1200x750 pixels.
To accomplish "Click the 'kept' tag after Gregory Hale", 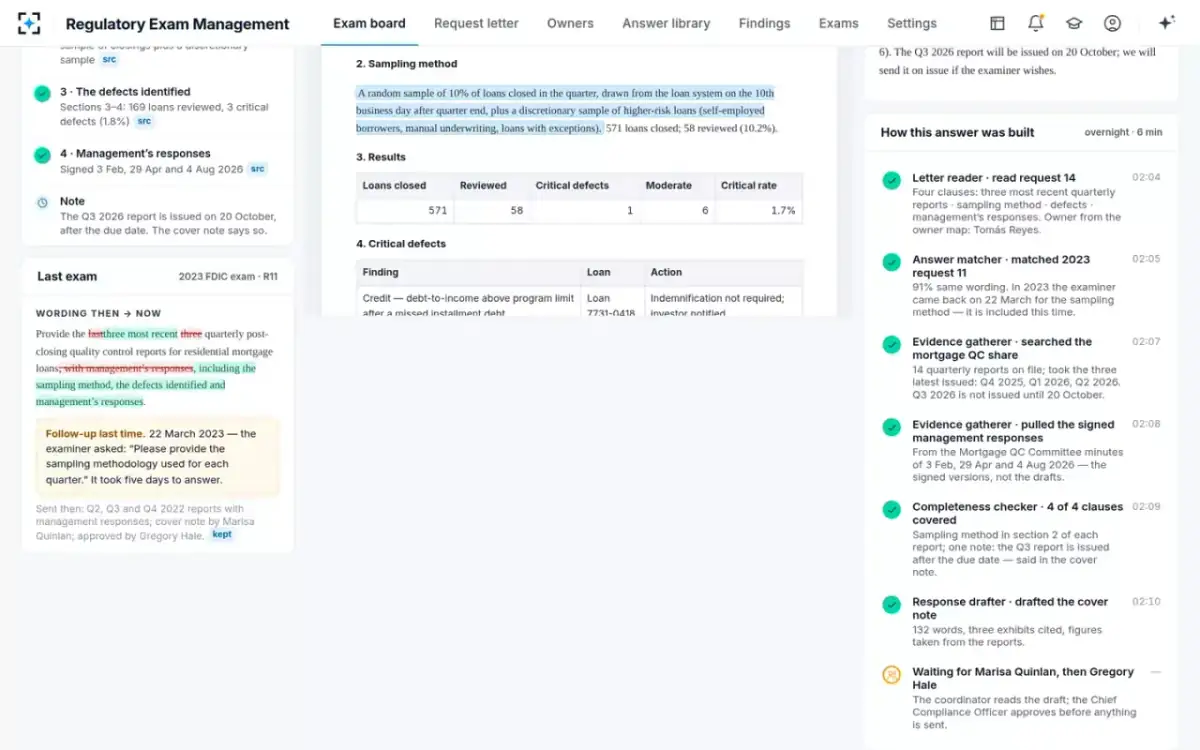I will pyautogui.click(x=222, y=535).
